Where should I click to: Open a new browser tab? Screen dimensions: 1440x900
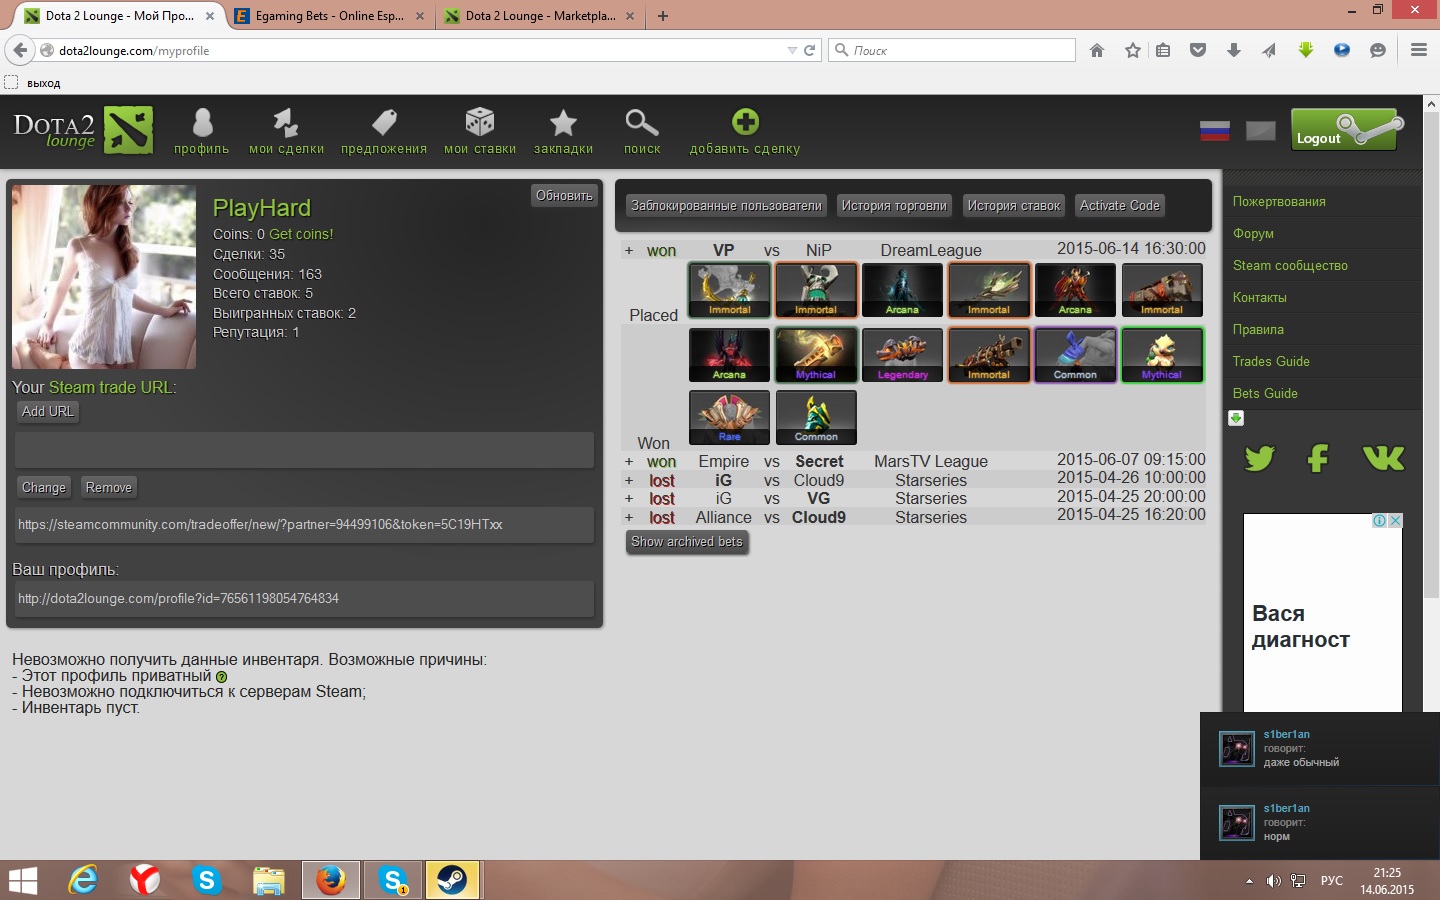662,16
